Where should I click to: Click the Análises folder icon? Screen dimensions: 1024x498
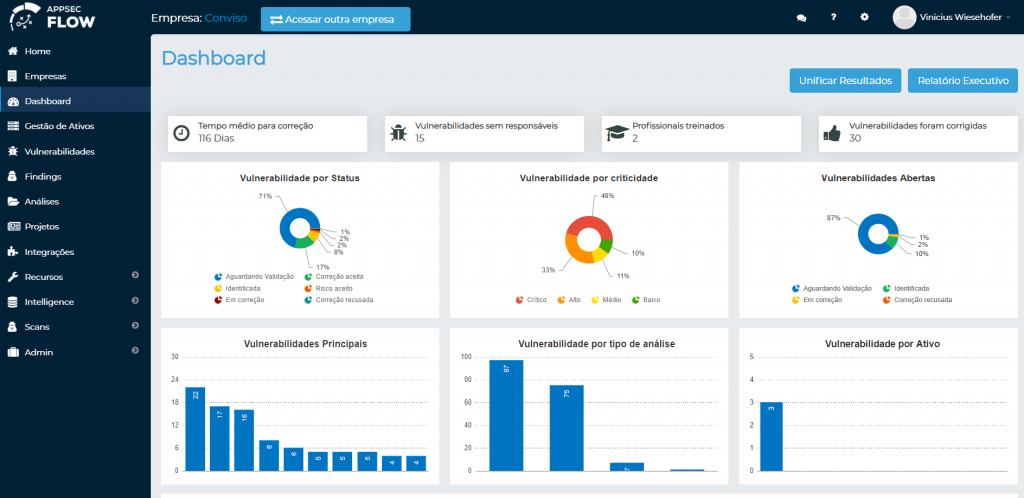(12, 201)
